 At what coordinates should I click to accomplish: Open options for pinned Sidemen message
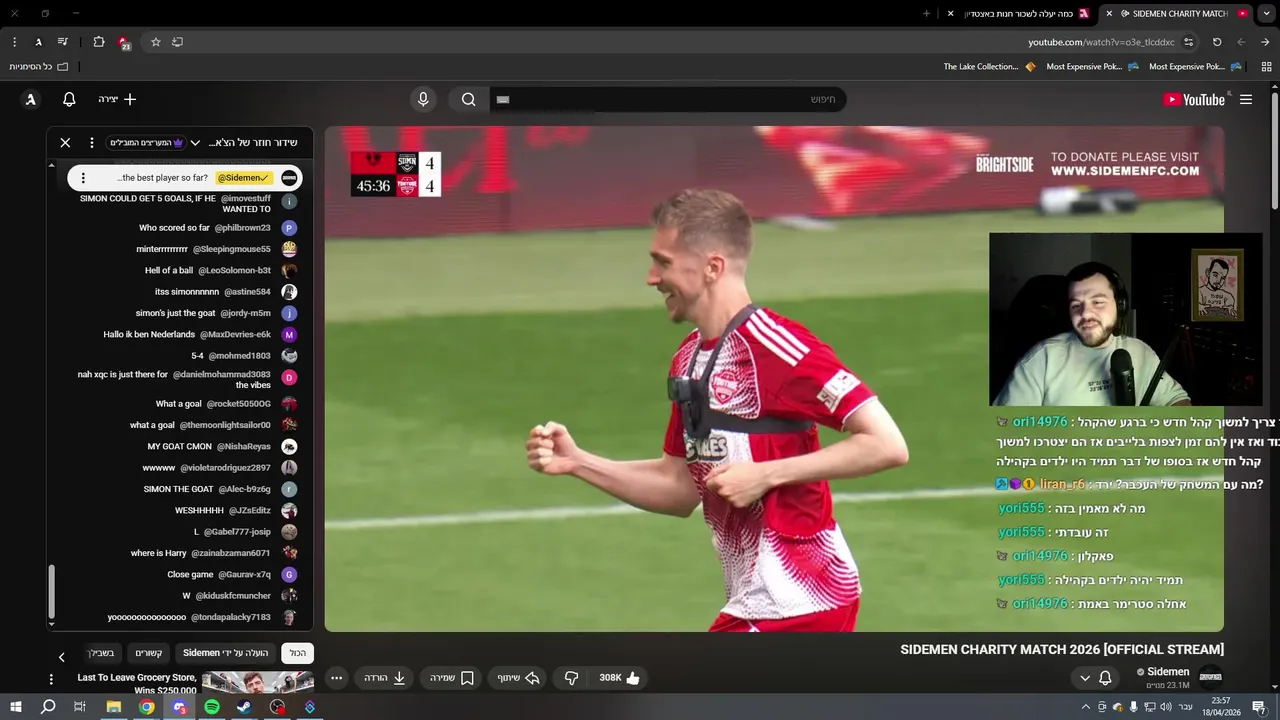83,178
